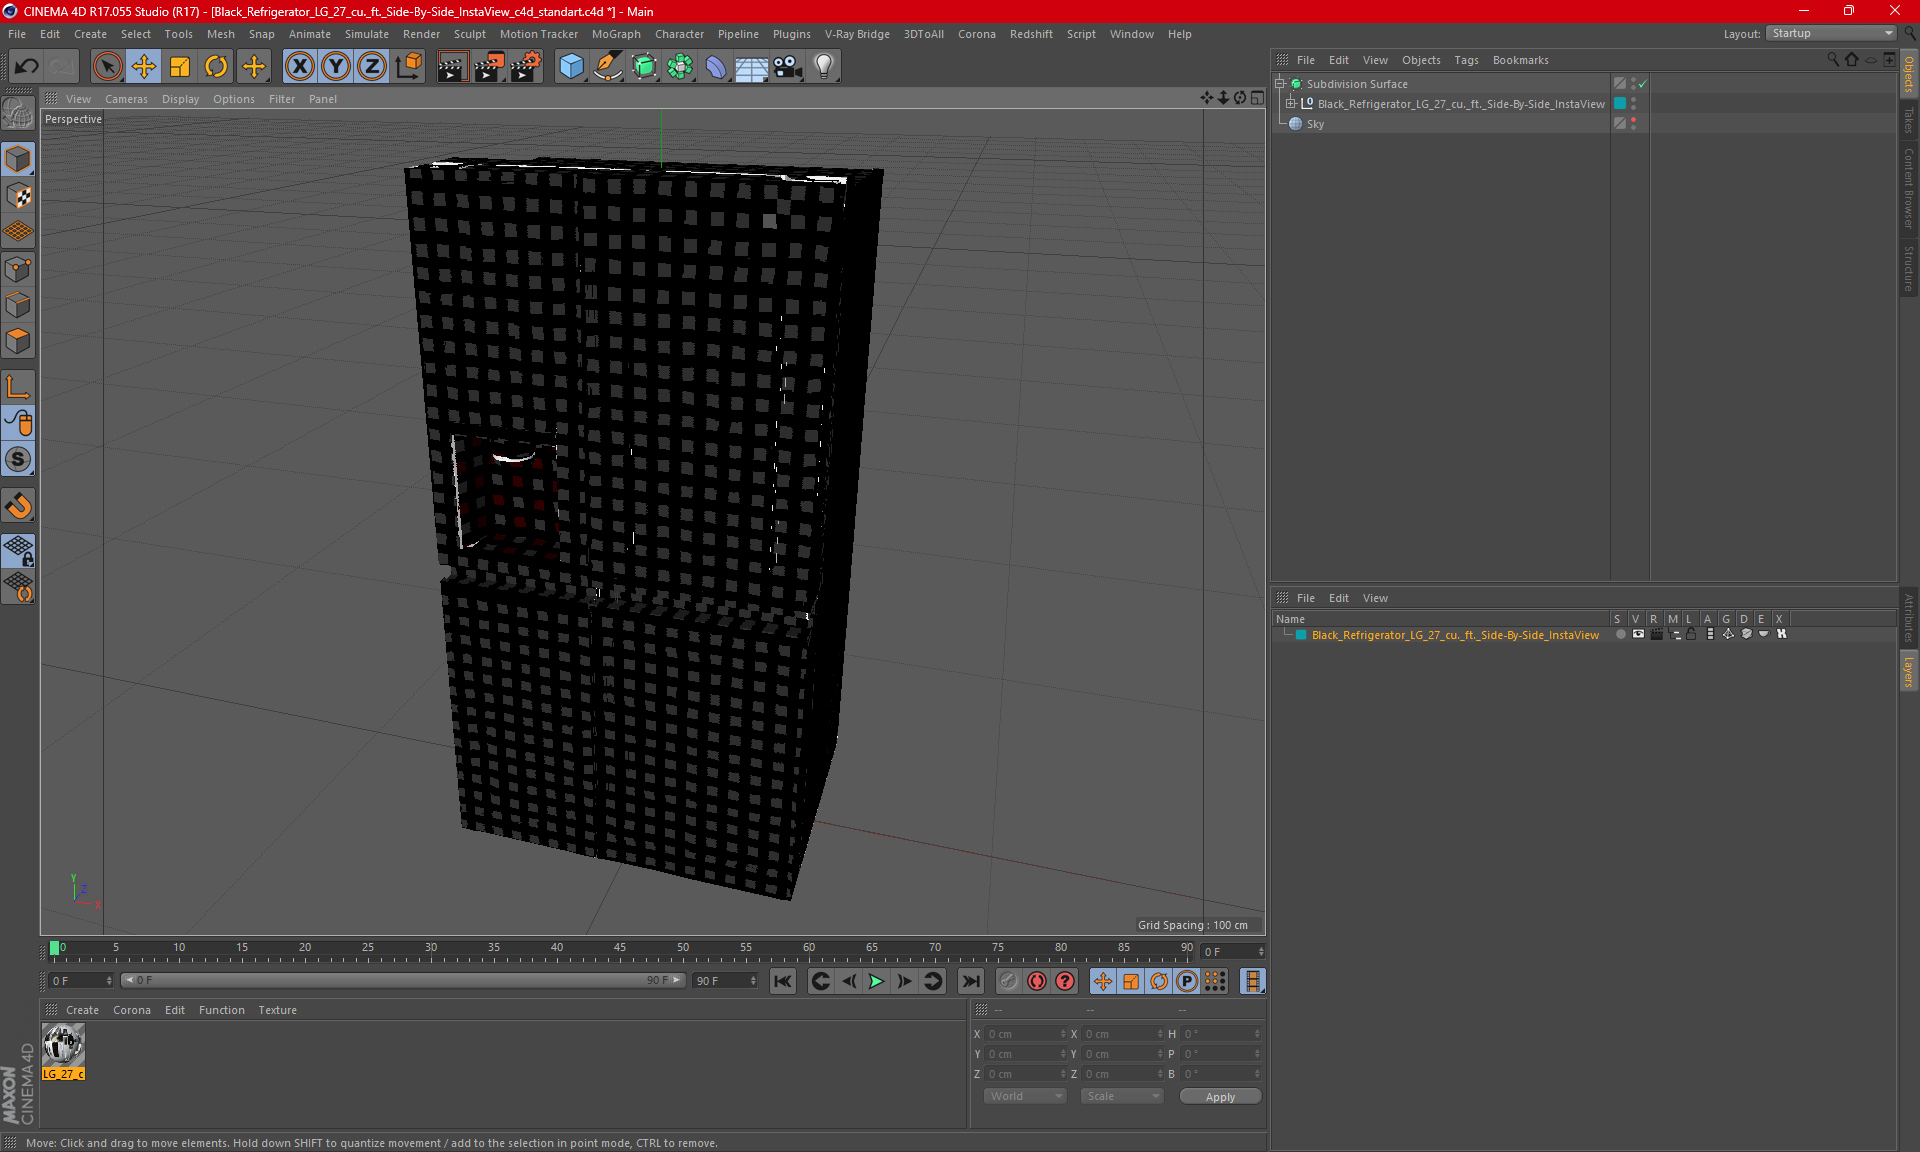
Task: Render the active view
Action: (452, 66)
